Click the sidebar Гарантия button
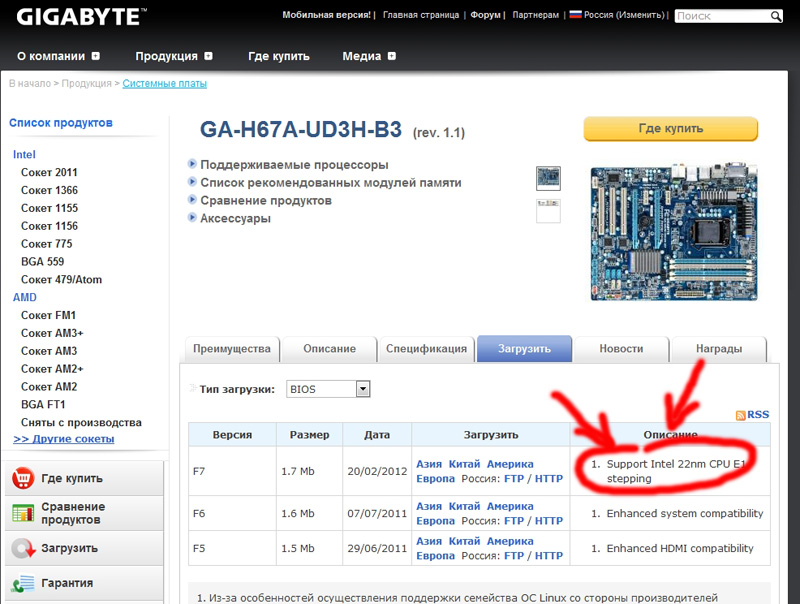Viewport: 800px width, 604px height. (x=84, y=583)
